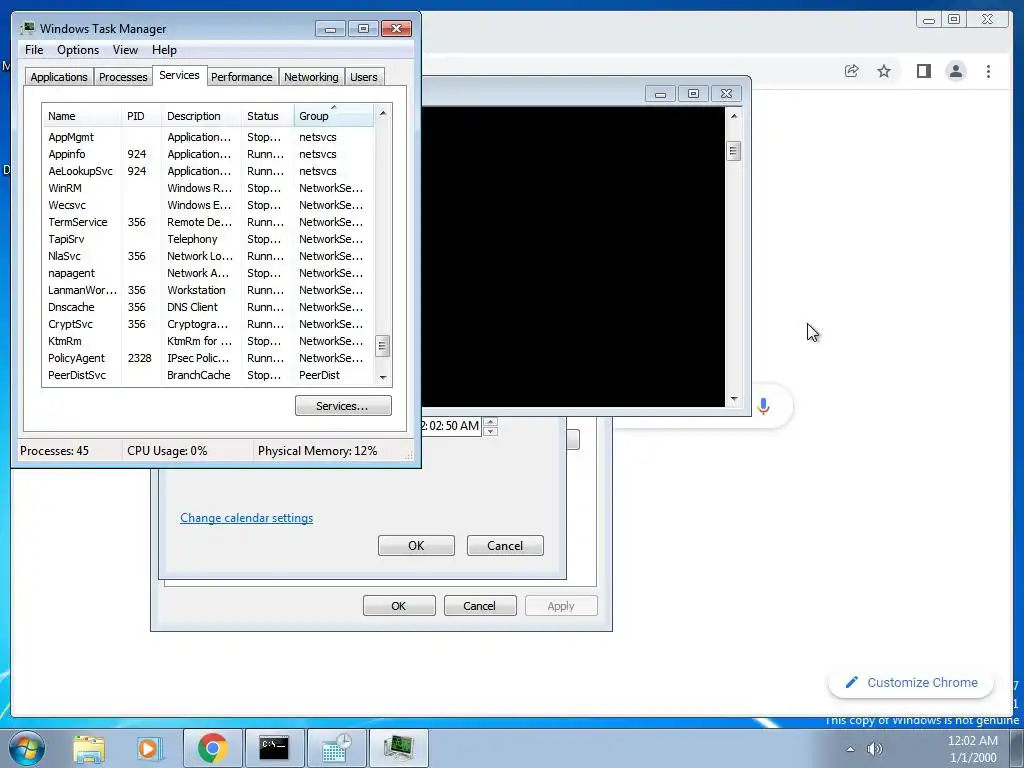
Task: Select the Services tab
Action: 179,75
